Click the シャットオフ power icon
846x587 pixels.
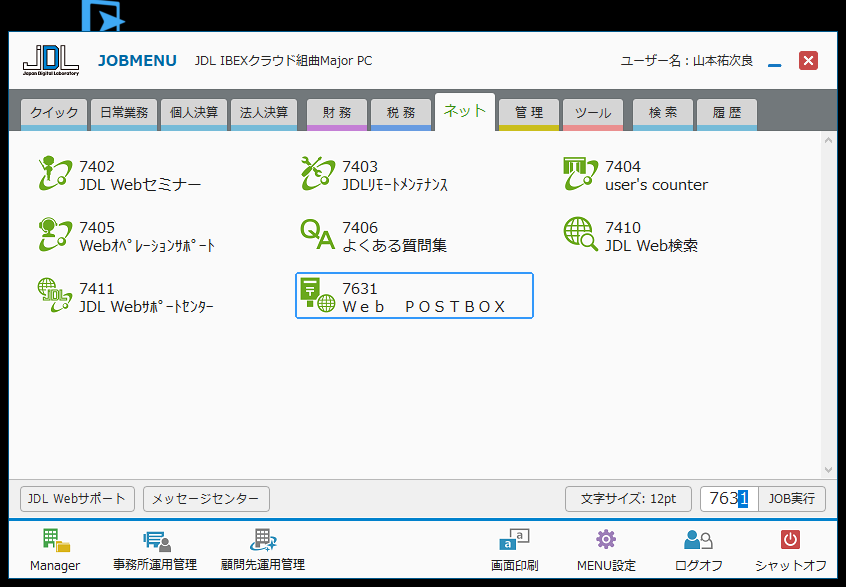(x=790, y=540)
